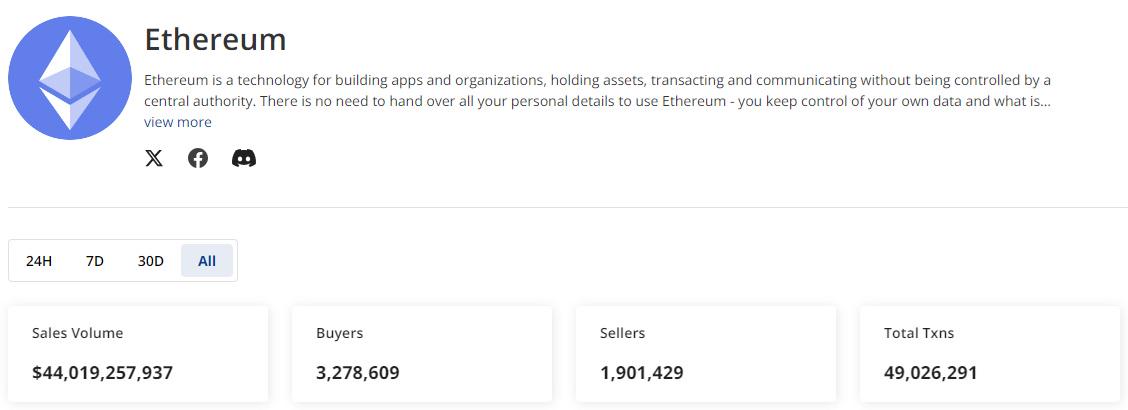
Task: Expand description with view more
Action: coord(178,122)
